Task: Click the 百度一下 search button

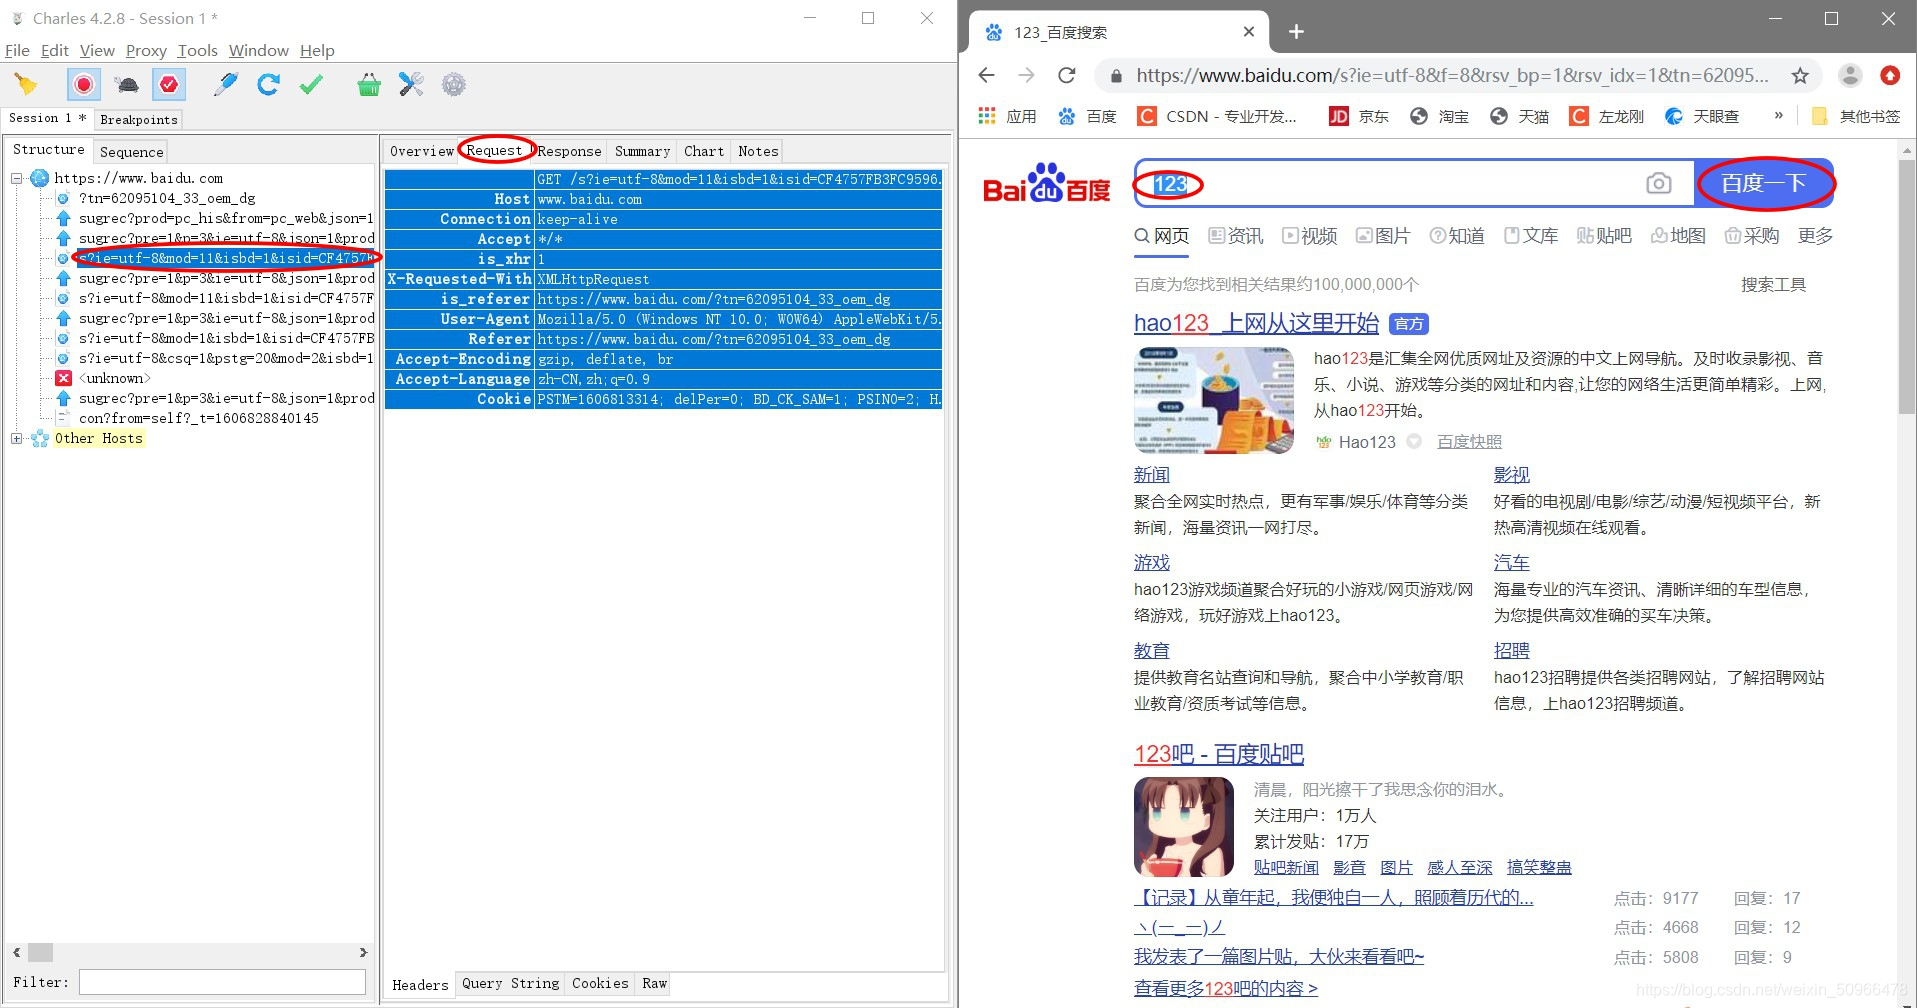Action: pos(1763,183)
